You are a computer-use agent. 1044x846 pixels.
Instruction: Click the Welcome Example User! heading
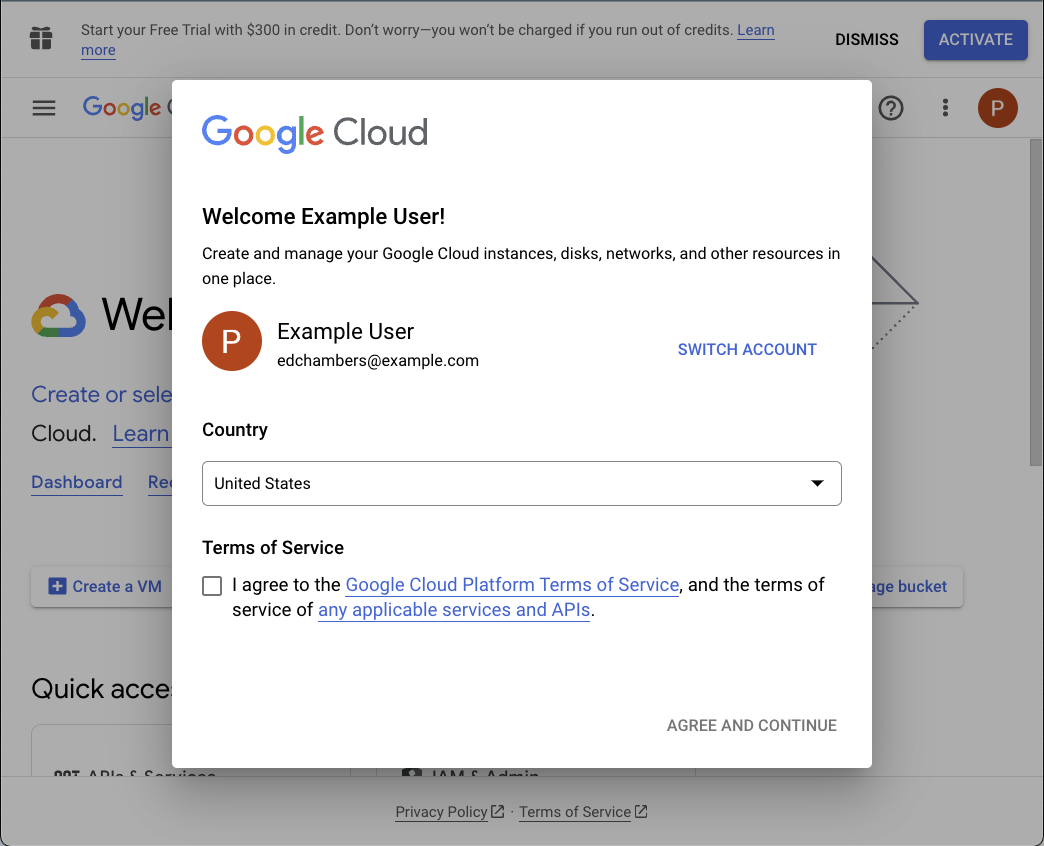pos(324,216)
